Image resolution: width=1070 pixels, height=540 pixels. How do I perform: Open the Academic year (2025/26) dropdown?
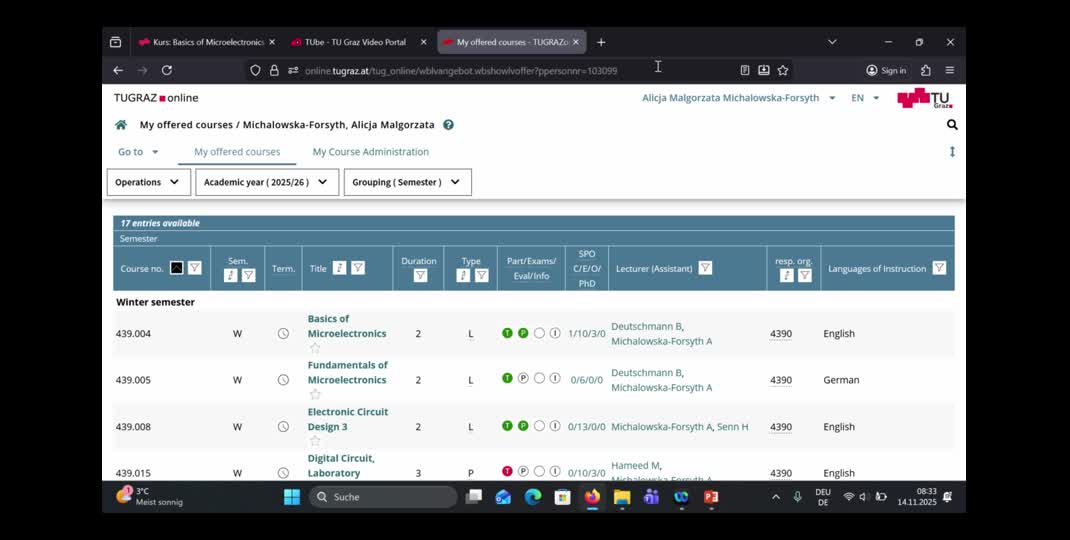coord(265,182)
